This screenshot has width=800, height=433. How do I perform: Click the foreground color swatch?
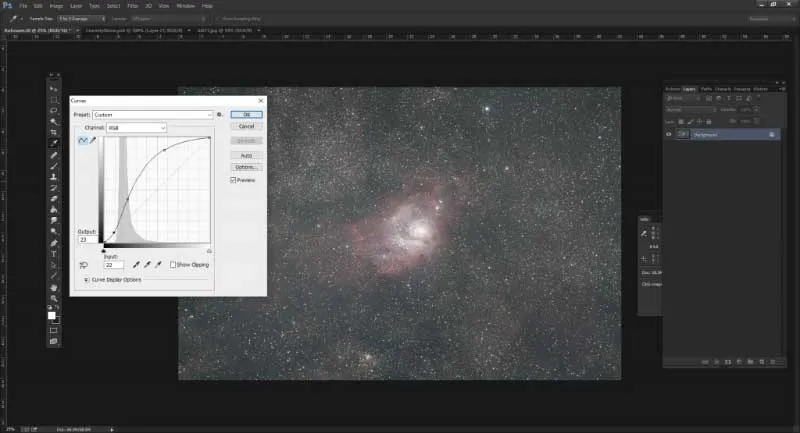pyautogui.click(x=52, y=315)
